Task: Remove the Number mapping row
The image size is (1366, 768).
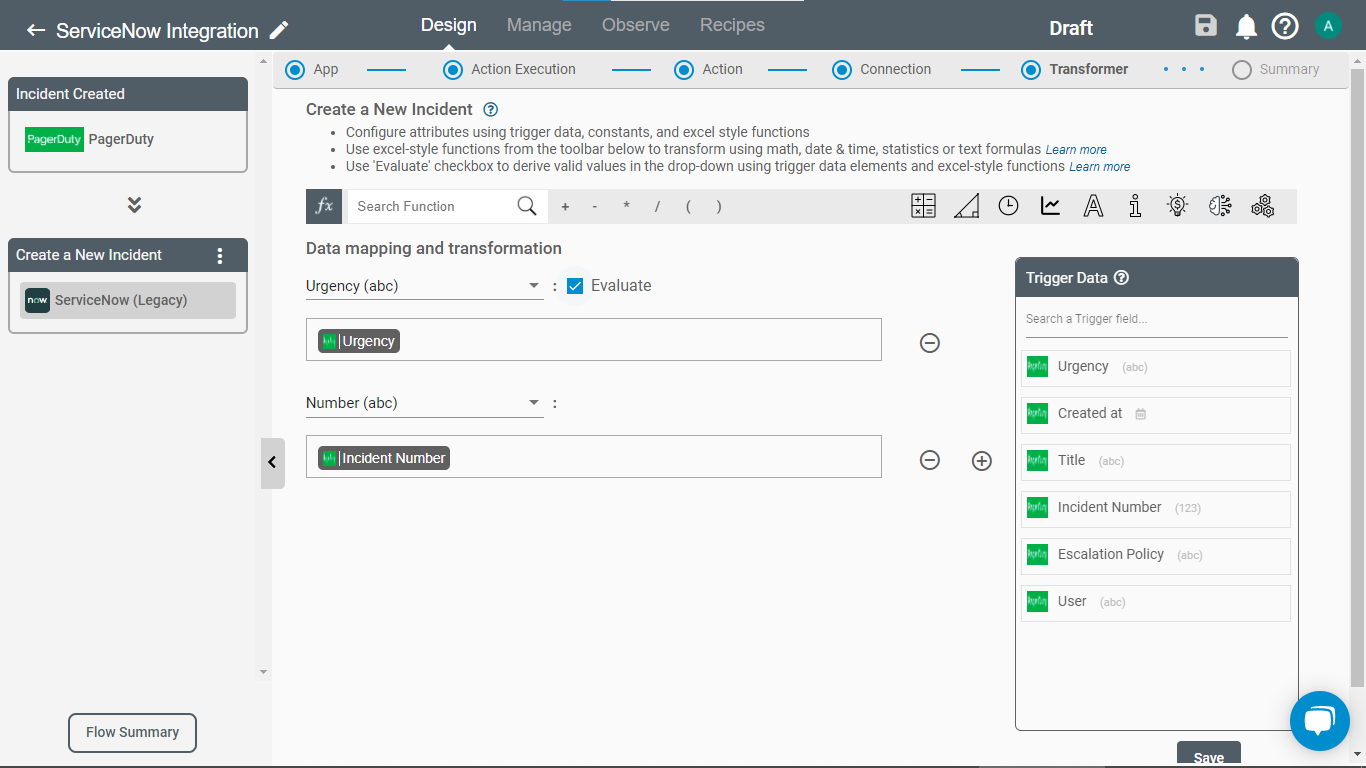Action: [x=930, y=460]
